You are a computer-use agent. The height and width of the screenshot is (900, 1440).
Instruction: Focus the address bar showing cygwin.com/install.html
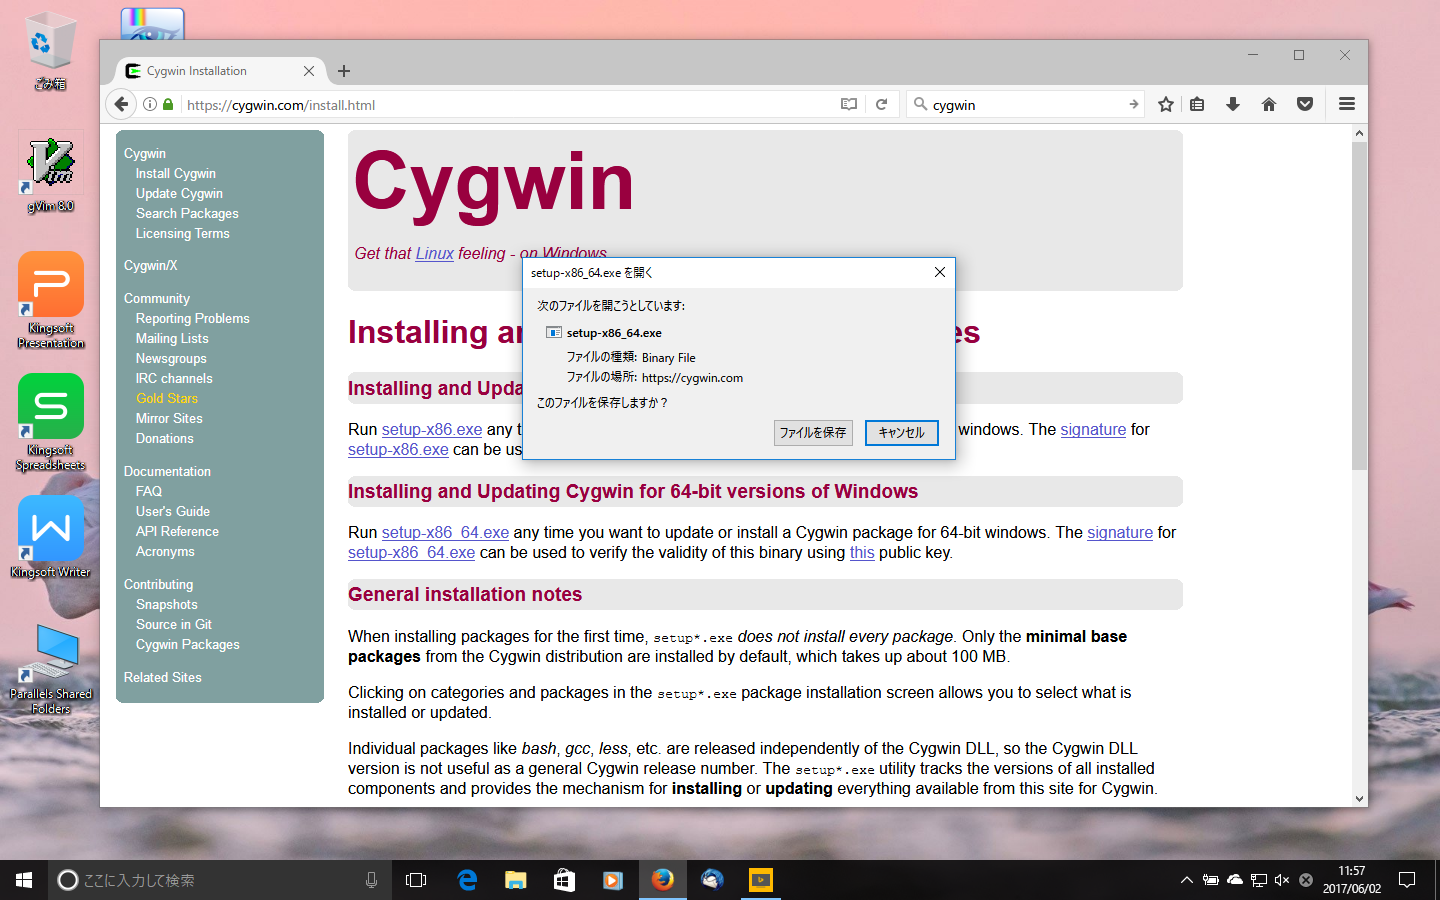[510, 104]
